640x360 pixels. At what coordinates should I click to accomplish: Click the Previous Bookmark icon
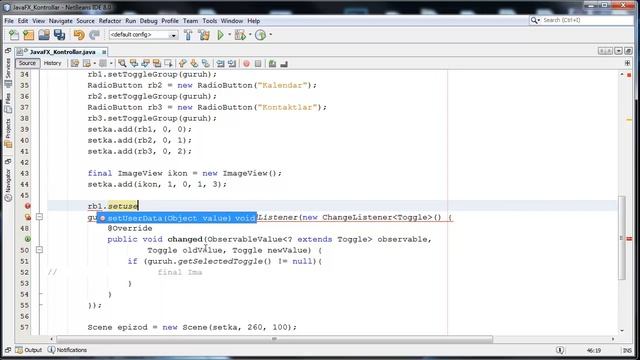[x=182, y=64]
